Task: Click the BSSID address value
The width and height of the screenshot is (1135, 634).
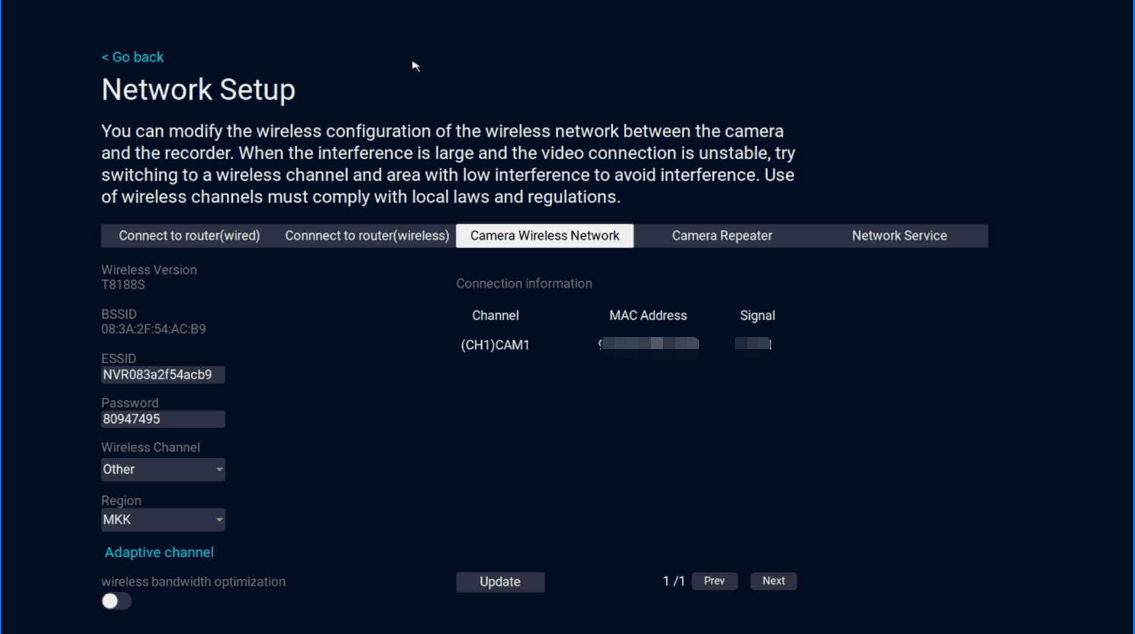Action: coord(153,329)
